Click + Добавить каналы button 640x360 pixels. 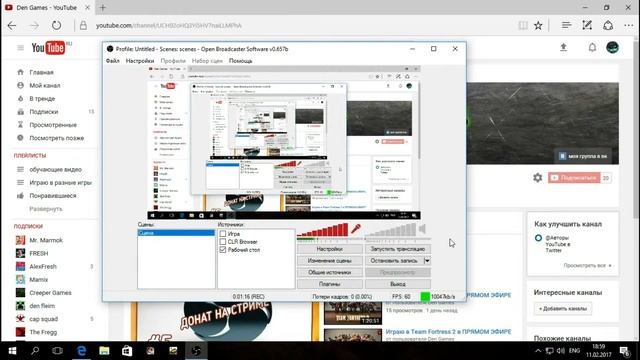[563, 309]
